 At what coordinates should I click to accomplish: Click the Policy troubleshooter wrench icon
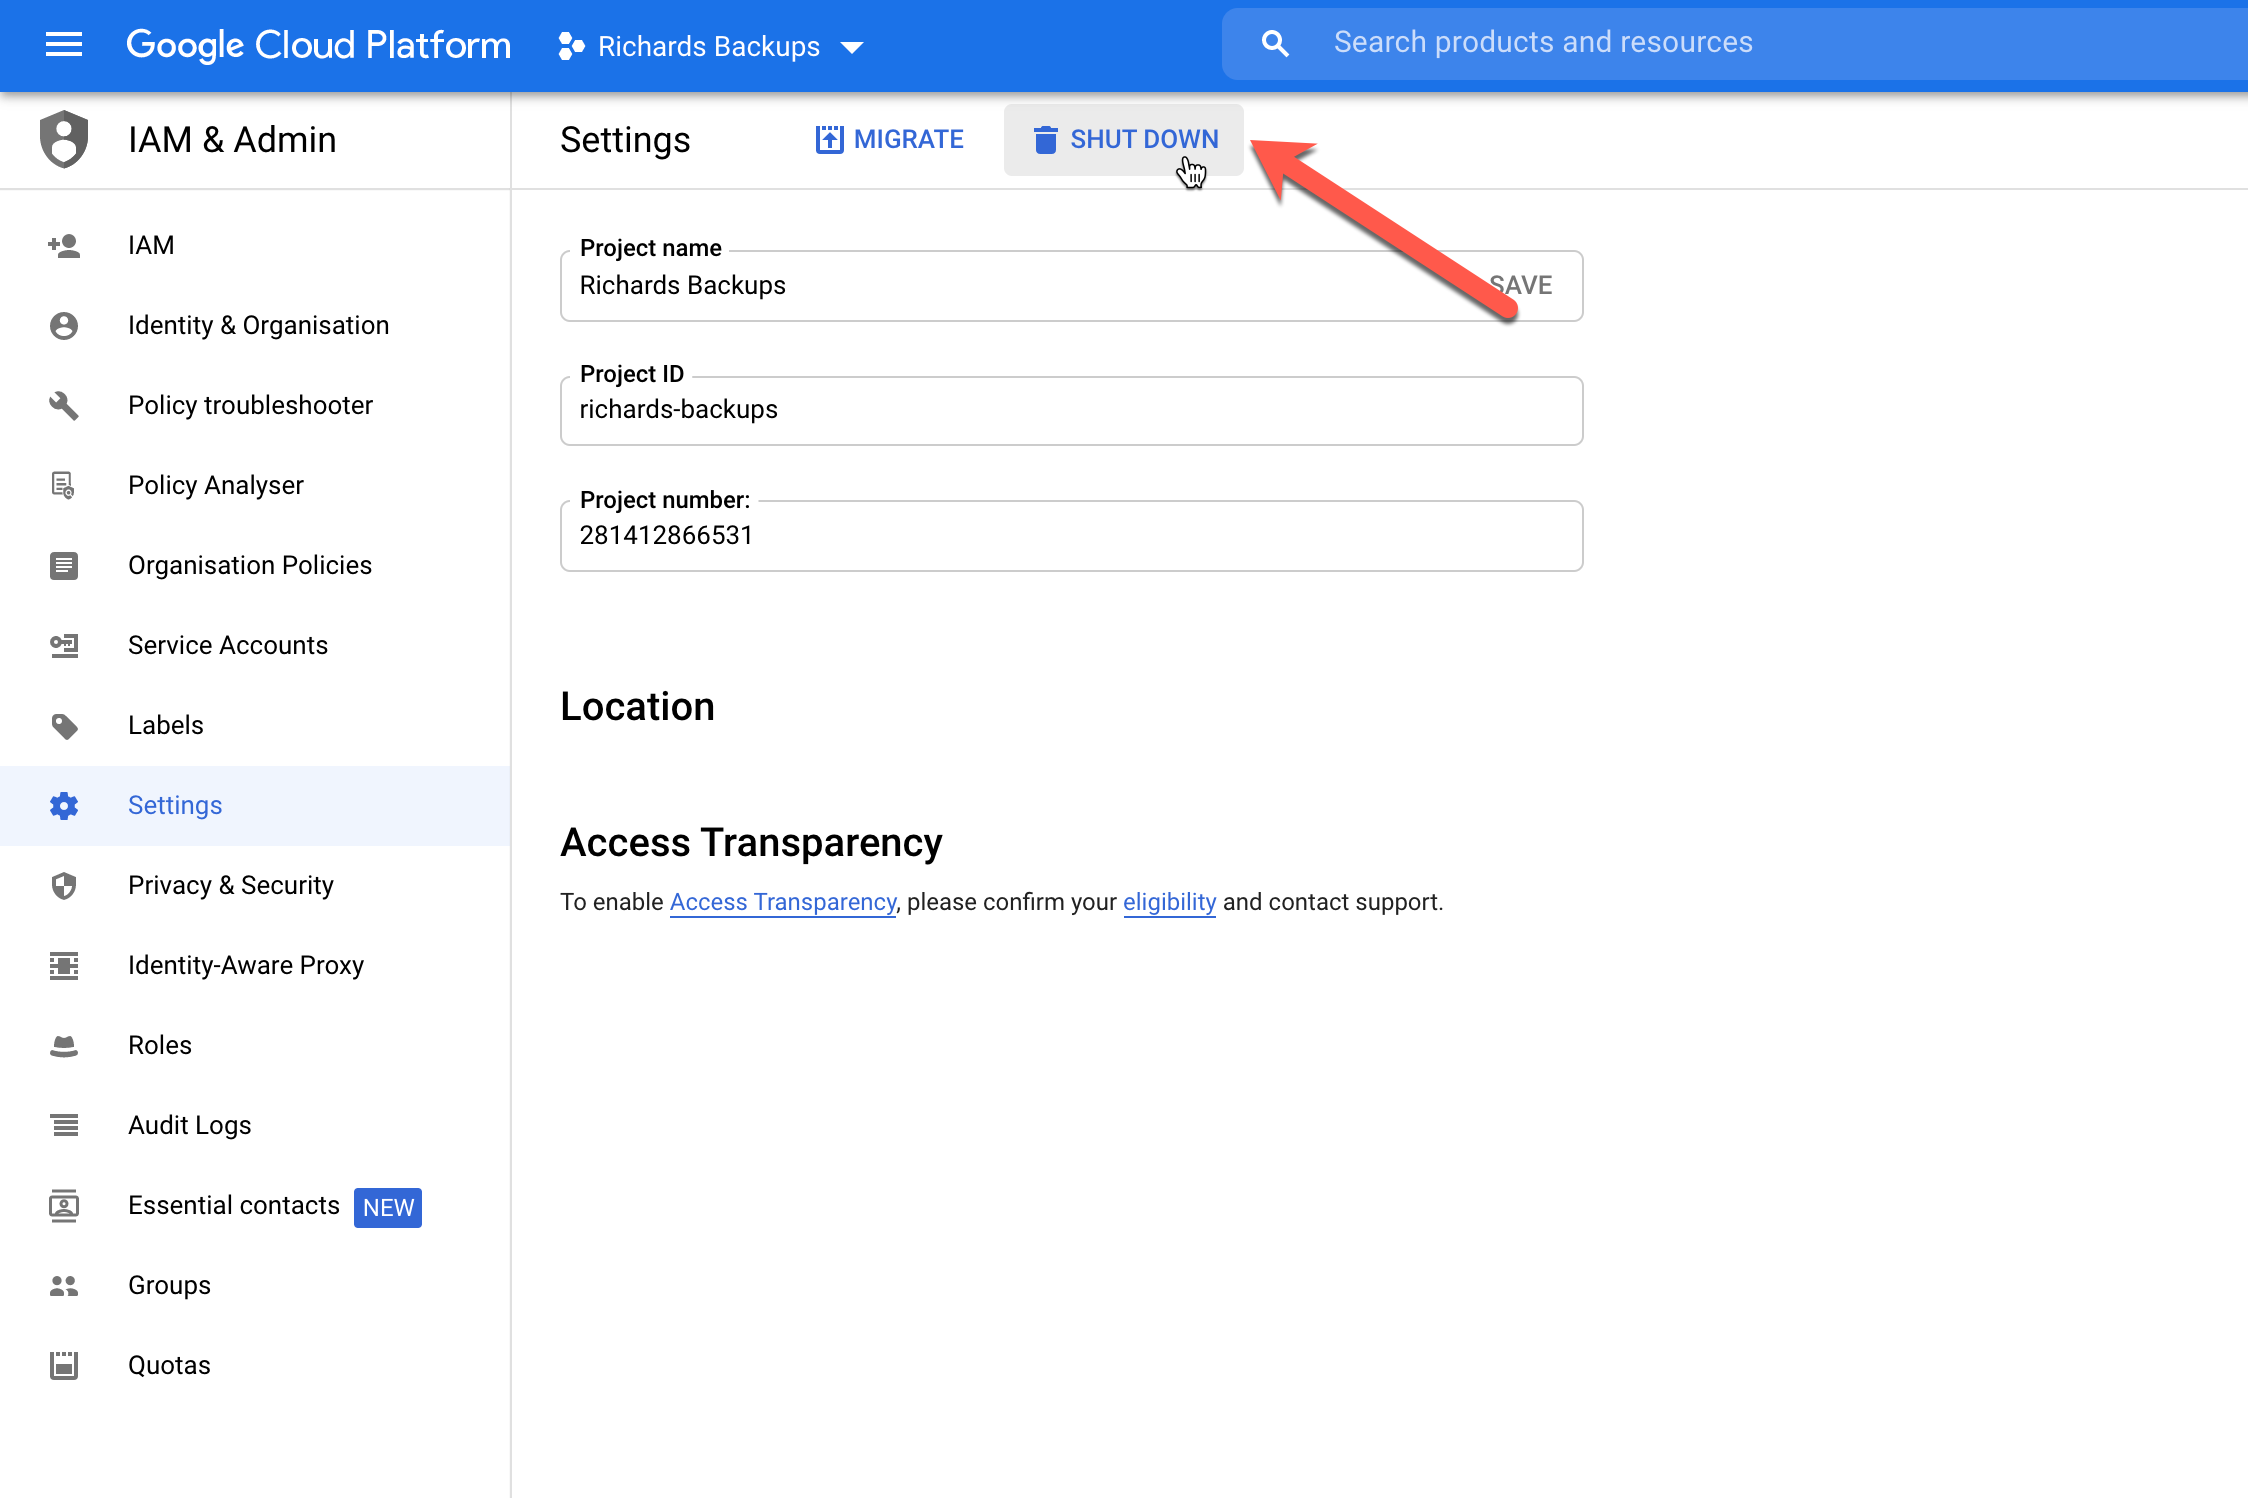64,405
